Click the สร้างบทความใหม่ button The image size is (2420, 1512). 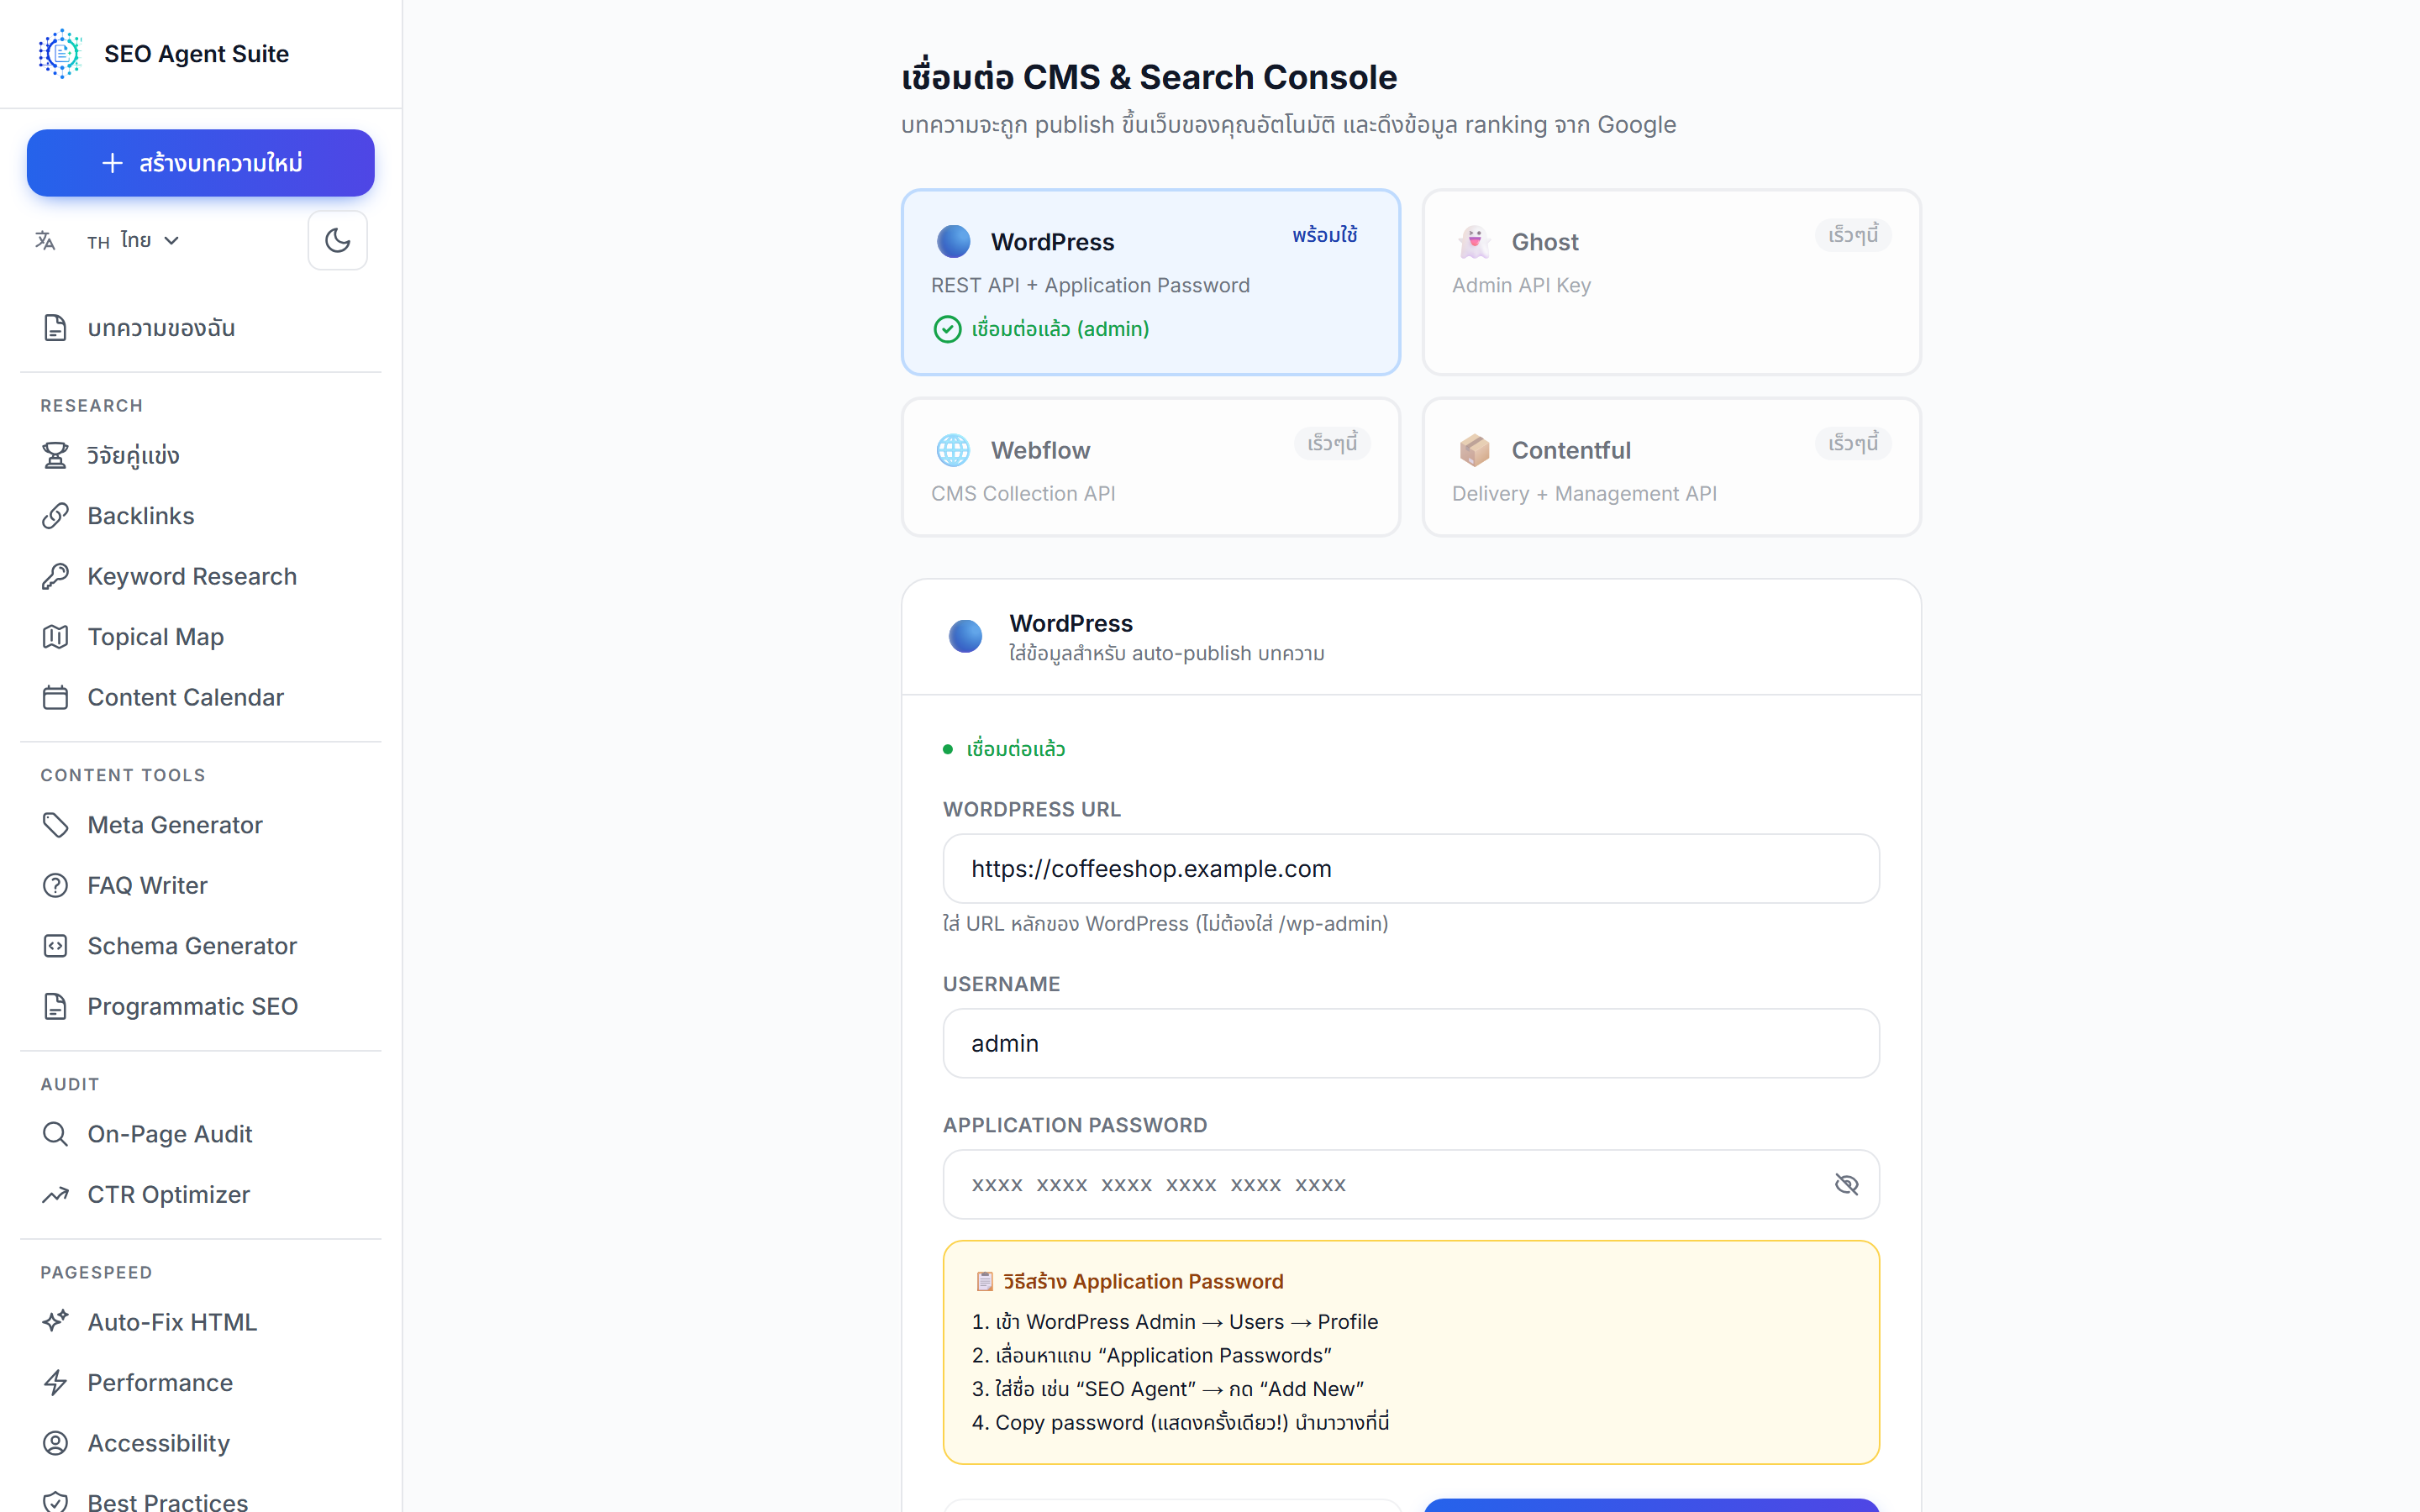(x=201, y=163)
